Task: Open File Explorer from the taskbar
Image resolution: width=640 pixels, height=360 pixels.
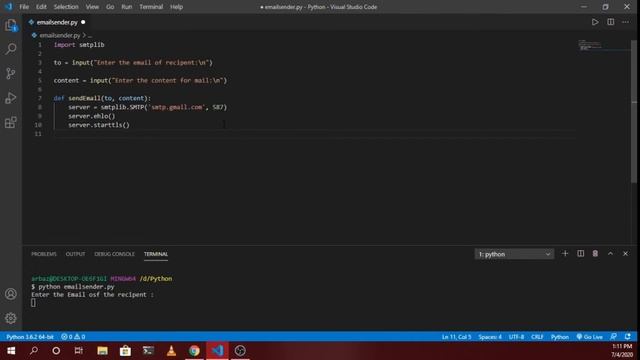Action: pos(102,351)
